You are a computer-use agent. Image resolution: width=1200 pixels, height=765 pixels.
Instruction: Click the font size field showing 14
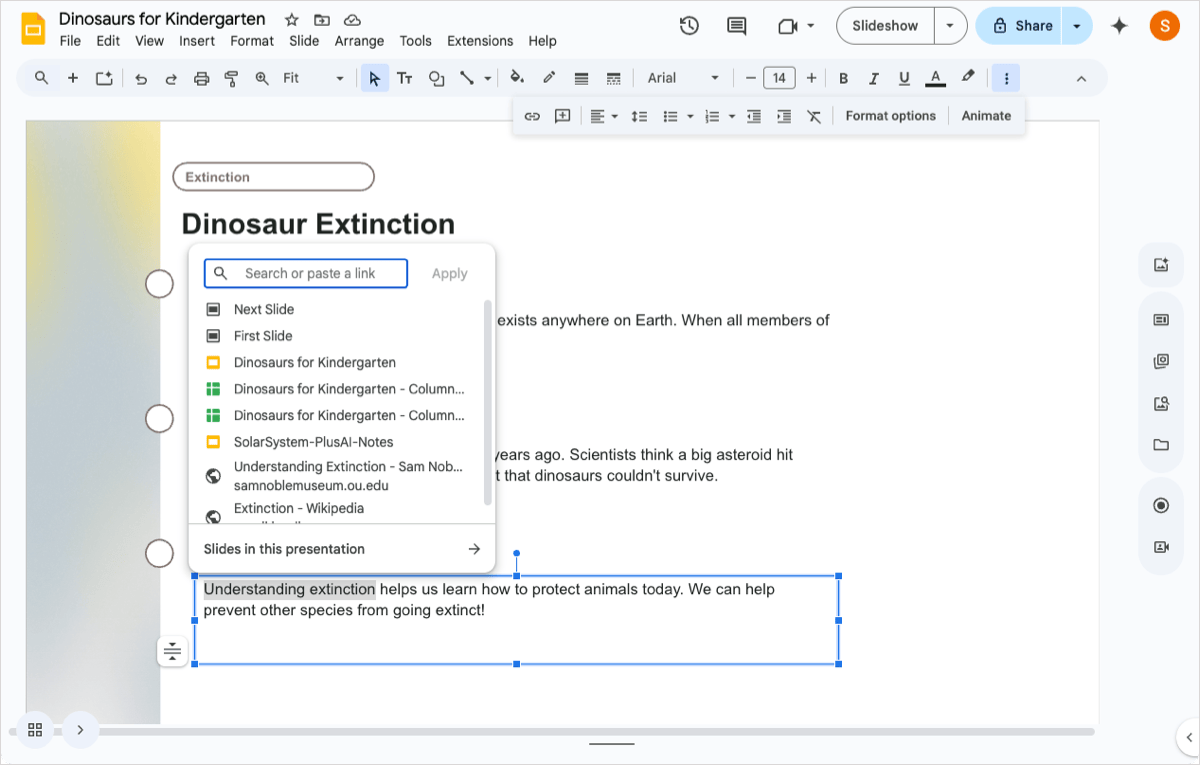click(x=779, y=78)
